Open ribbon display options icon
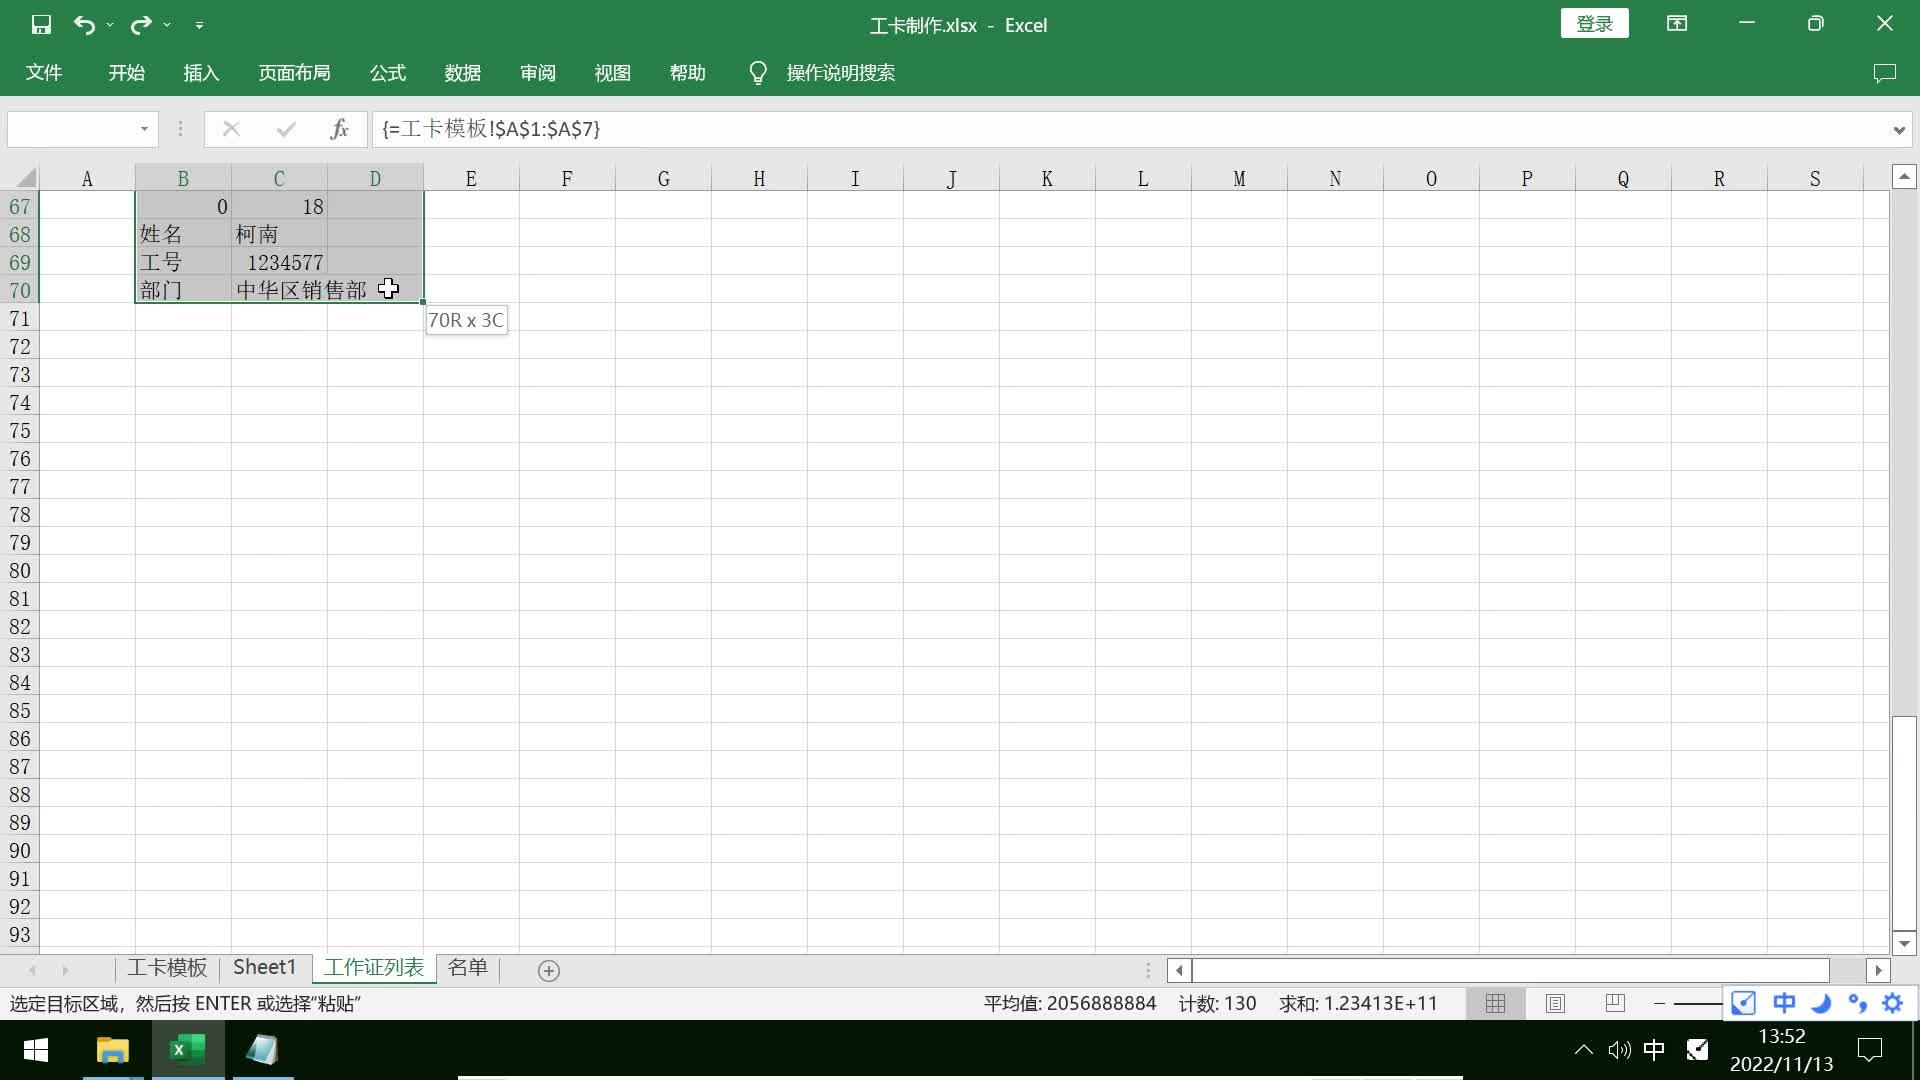Image resolution: width=1920 pixels, height=1080 pixels. click(1677, 24)
